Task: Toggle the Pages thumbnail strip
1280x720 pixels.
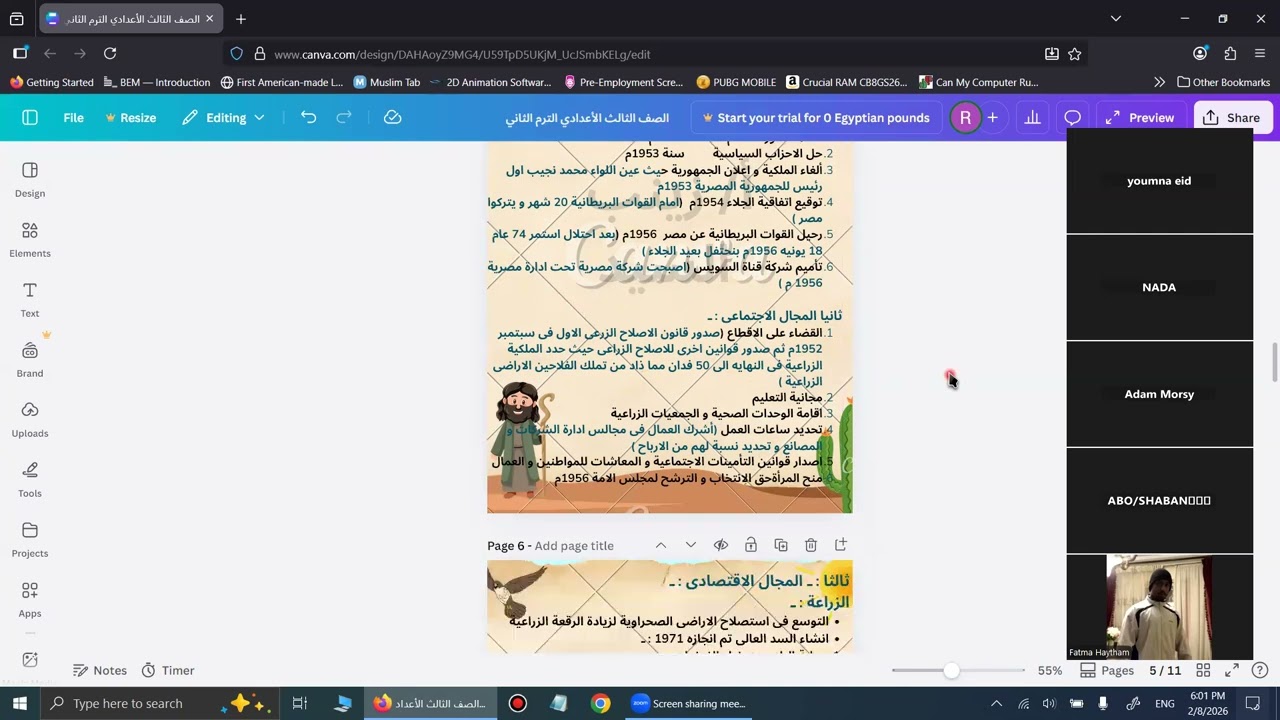Action: tap(1107, 671)
